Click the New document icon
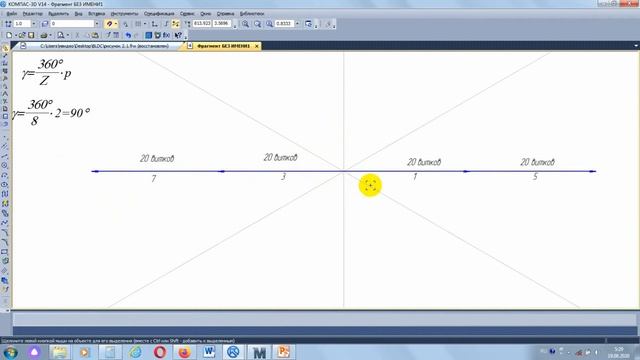 pyautogui.click(x=9, y=35)
